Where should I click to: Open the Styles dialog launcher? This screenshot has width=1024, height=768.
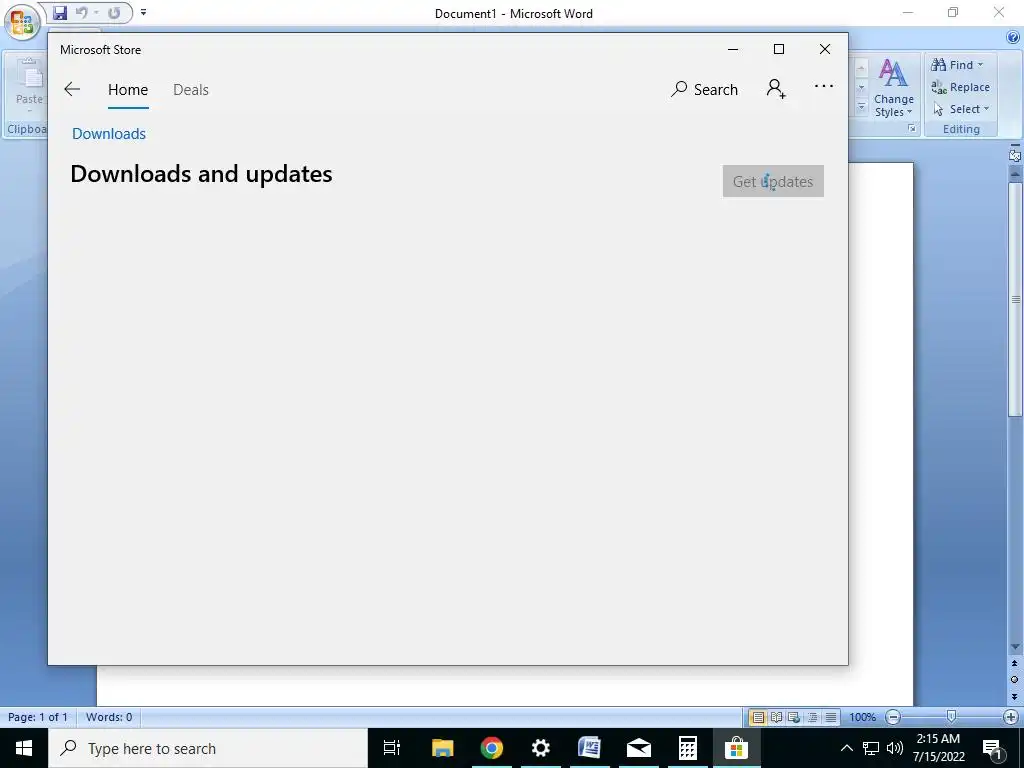coord(912,129)
